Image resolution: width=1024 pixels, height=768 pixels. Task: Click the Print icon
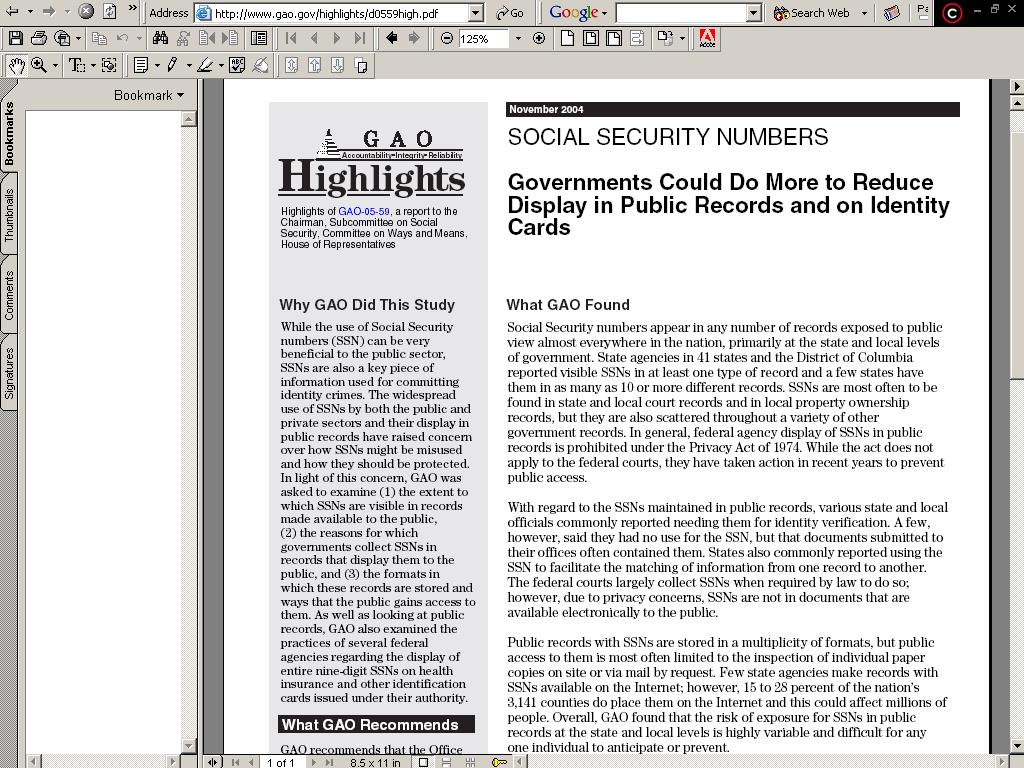click(39, 39)
